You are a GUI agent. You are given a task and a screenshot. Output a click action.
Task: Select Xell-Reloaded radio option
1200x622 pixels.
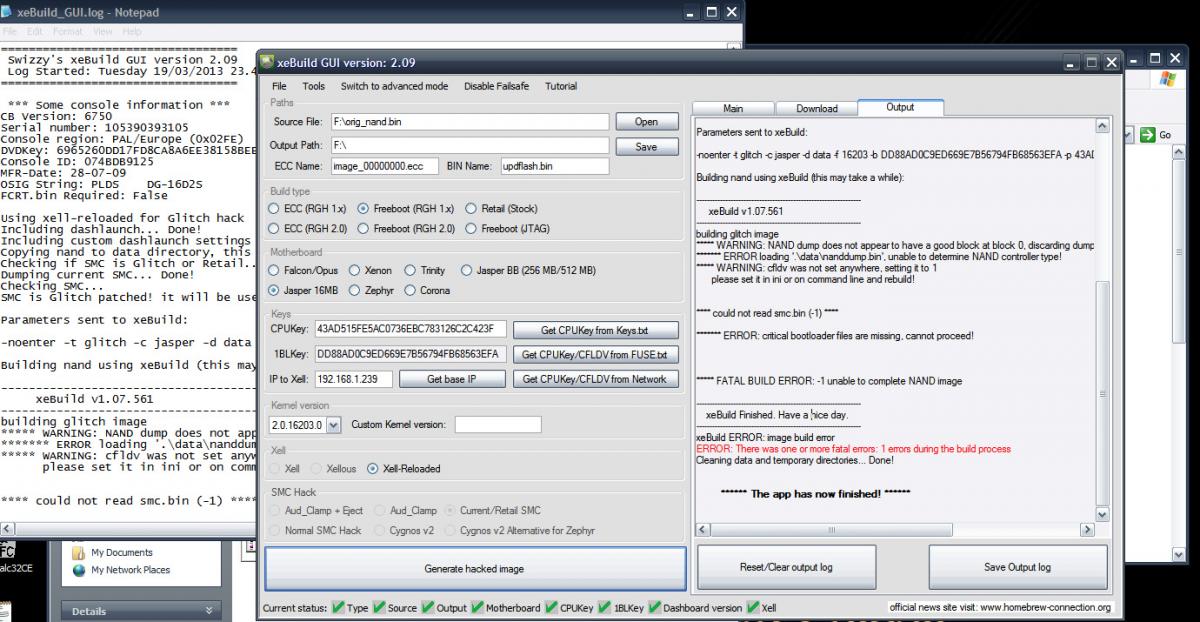click(x=373, y=468)
